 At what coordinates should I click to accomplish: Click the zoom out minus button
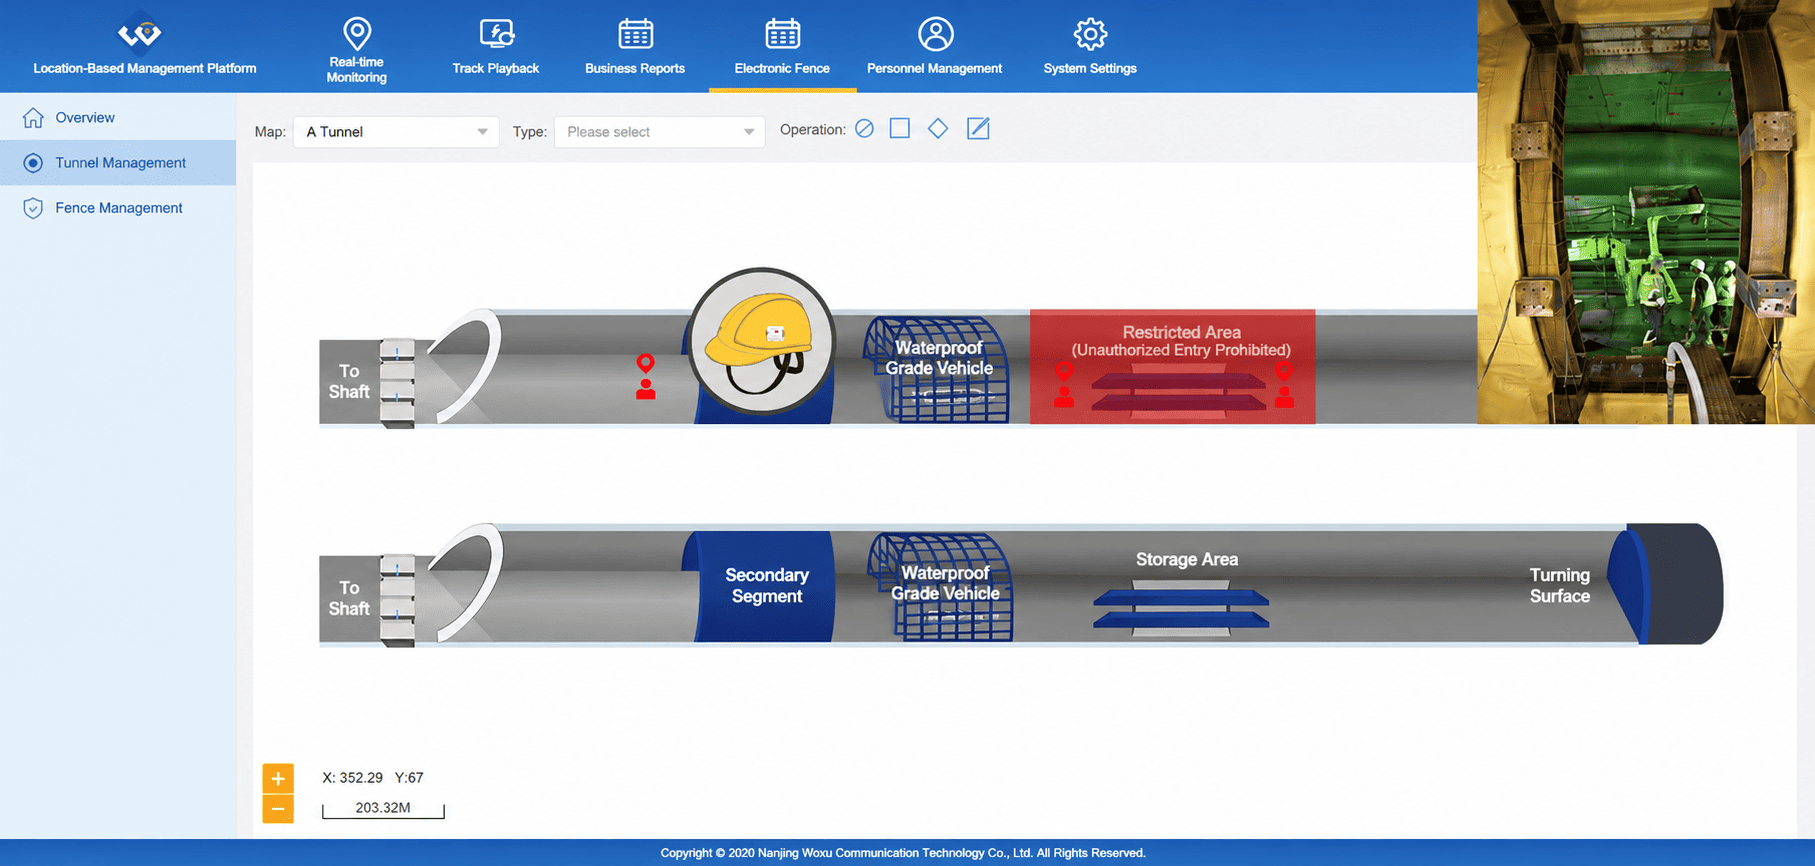click(x=278, y=809)
